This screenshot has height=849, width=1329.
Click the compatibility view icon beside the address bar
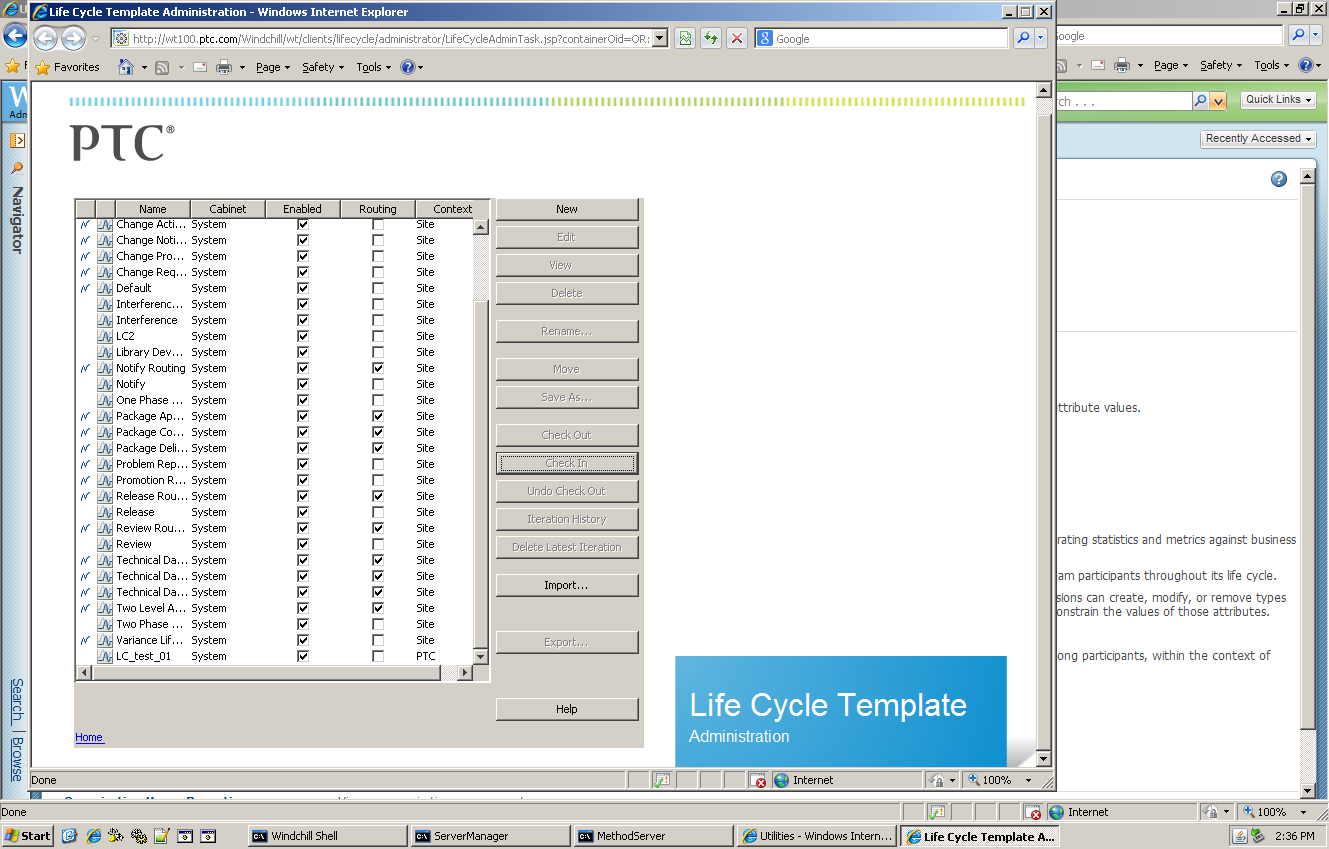point(685,38)
